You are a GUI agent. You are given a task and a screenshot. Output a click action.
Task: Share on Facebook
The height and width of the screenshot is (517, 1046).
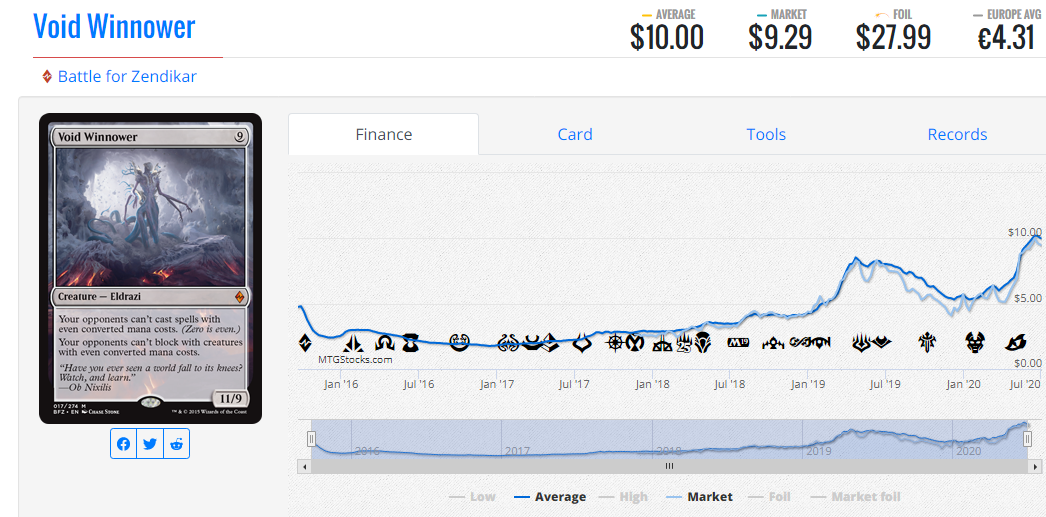point(123,444)
